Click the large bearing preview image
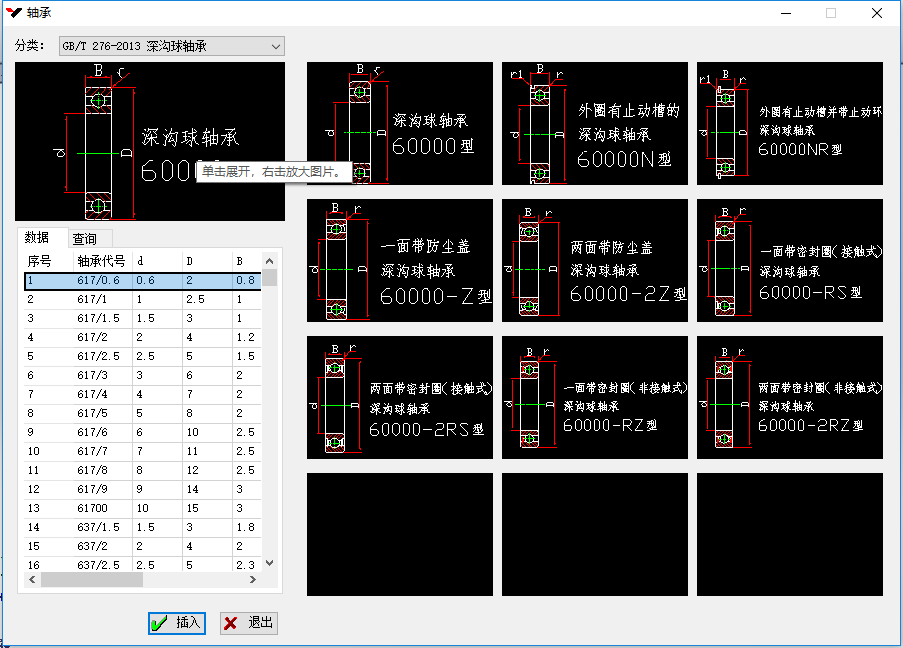Image resolution: width=903 pixels, height=648 pixels. click(150, 141)
